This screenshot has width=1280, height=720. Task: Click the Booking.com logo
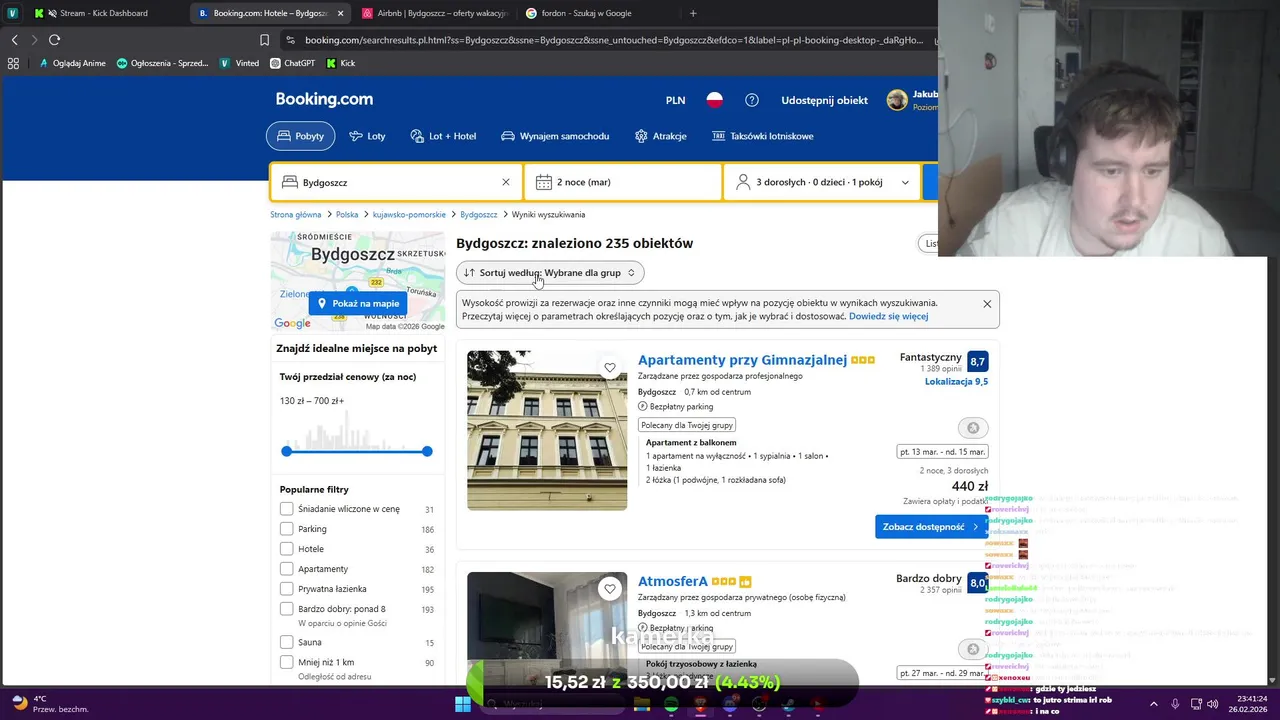tap(324, 99)
